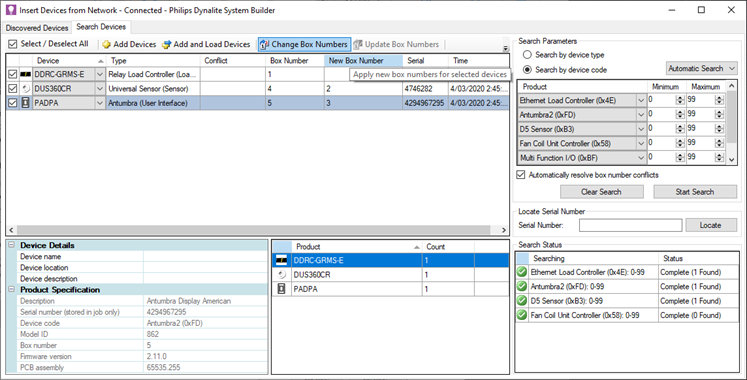Click green check for Fan Coil Unit status
This screenshot has height=380, width=747.
(x=522, y=315)
